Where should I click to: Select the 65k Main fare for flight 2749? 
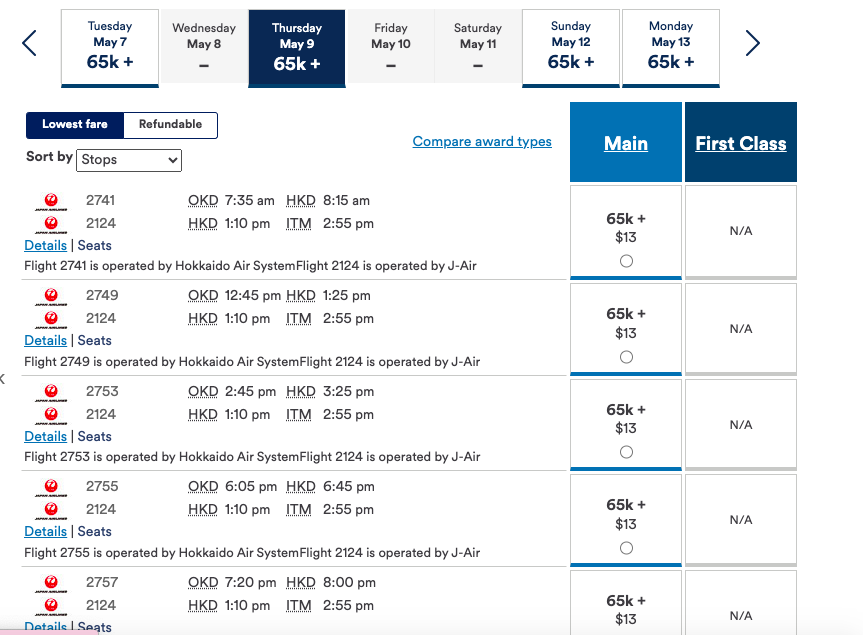click(x=625, y=355)
